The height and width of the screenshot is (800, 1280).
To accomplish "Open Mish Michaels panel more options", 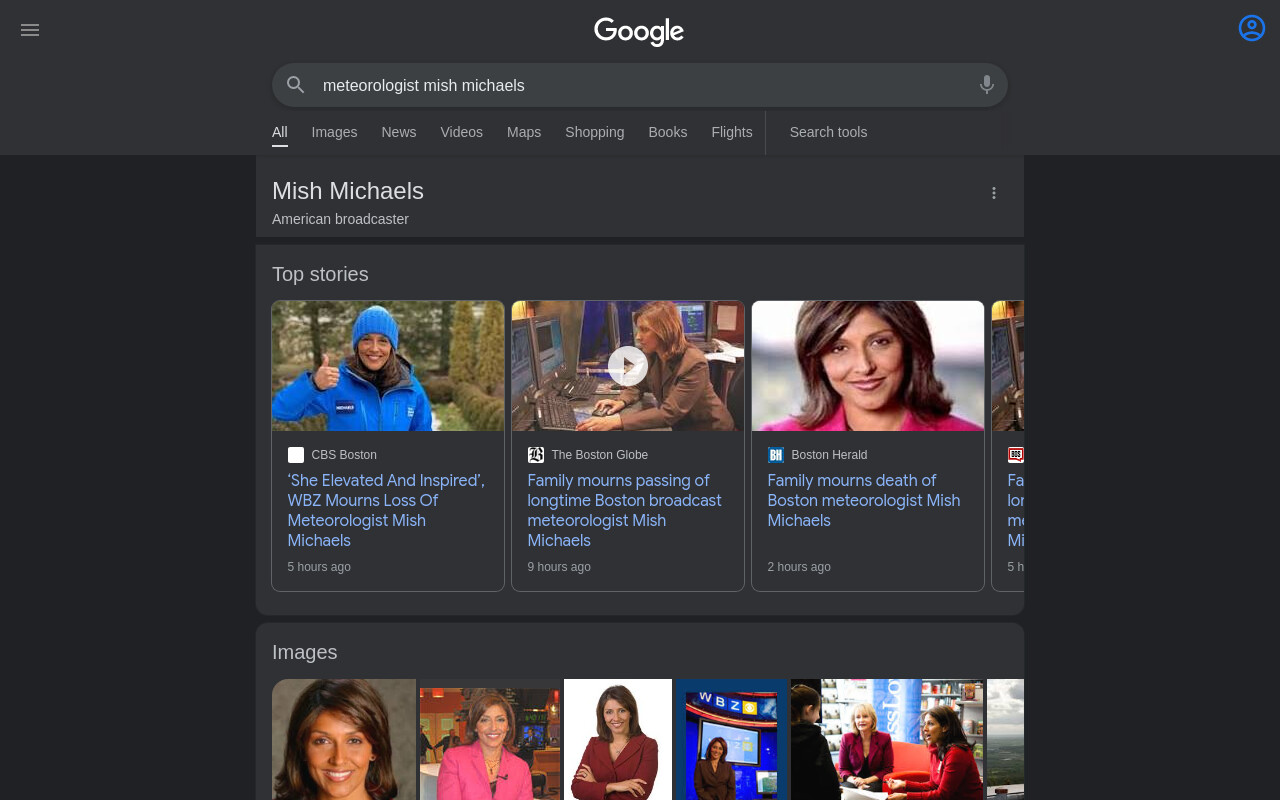I will (x=994, y=193).
